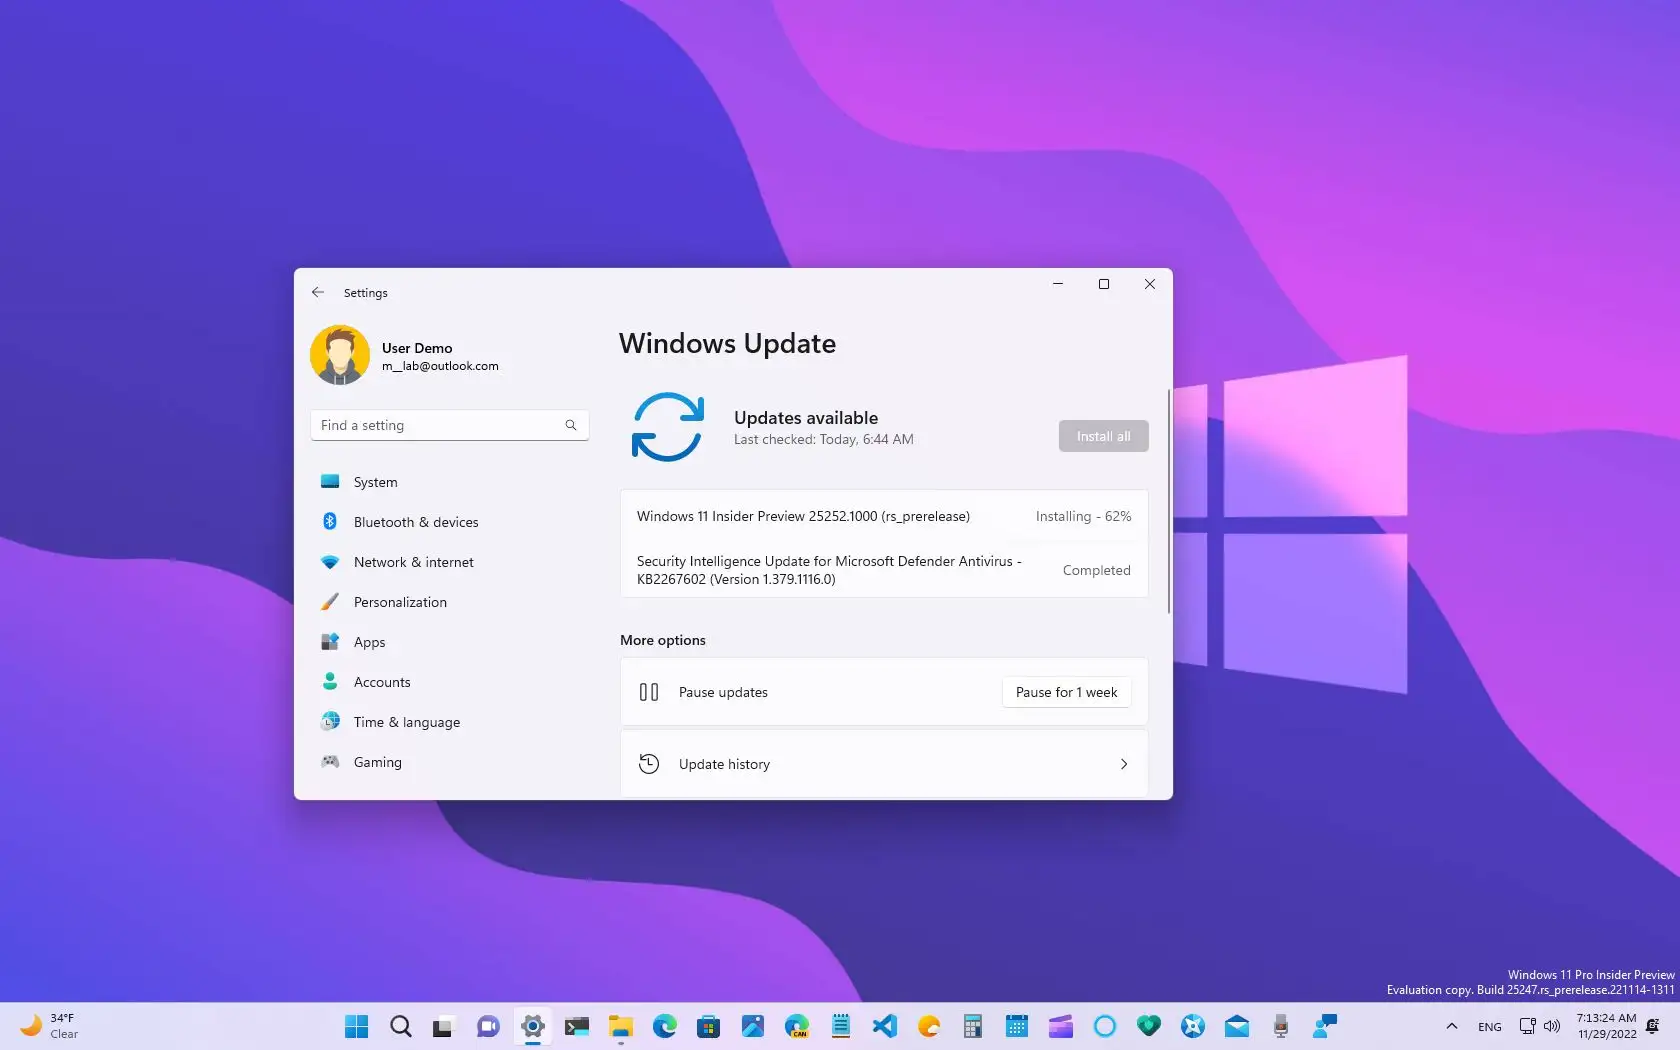Open Microsoft Store from taskbar
This screenshot has width=1680, height=1050.
(709, 1026)
